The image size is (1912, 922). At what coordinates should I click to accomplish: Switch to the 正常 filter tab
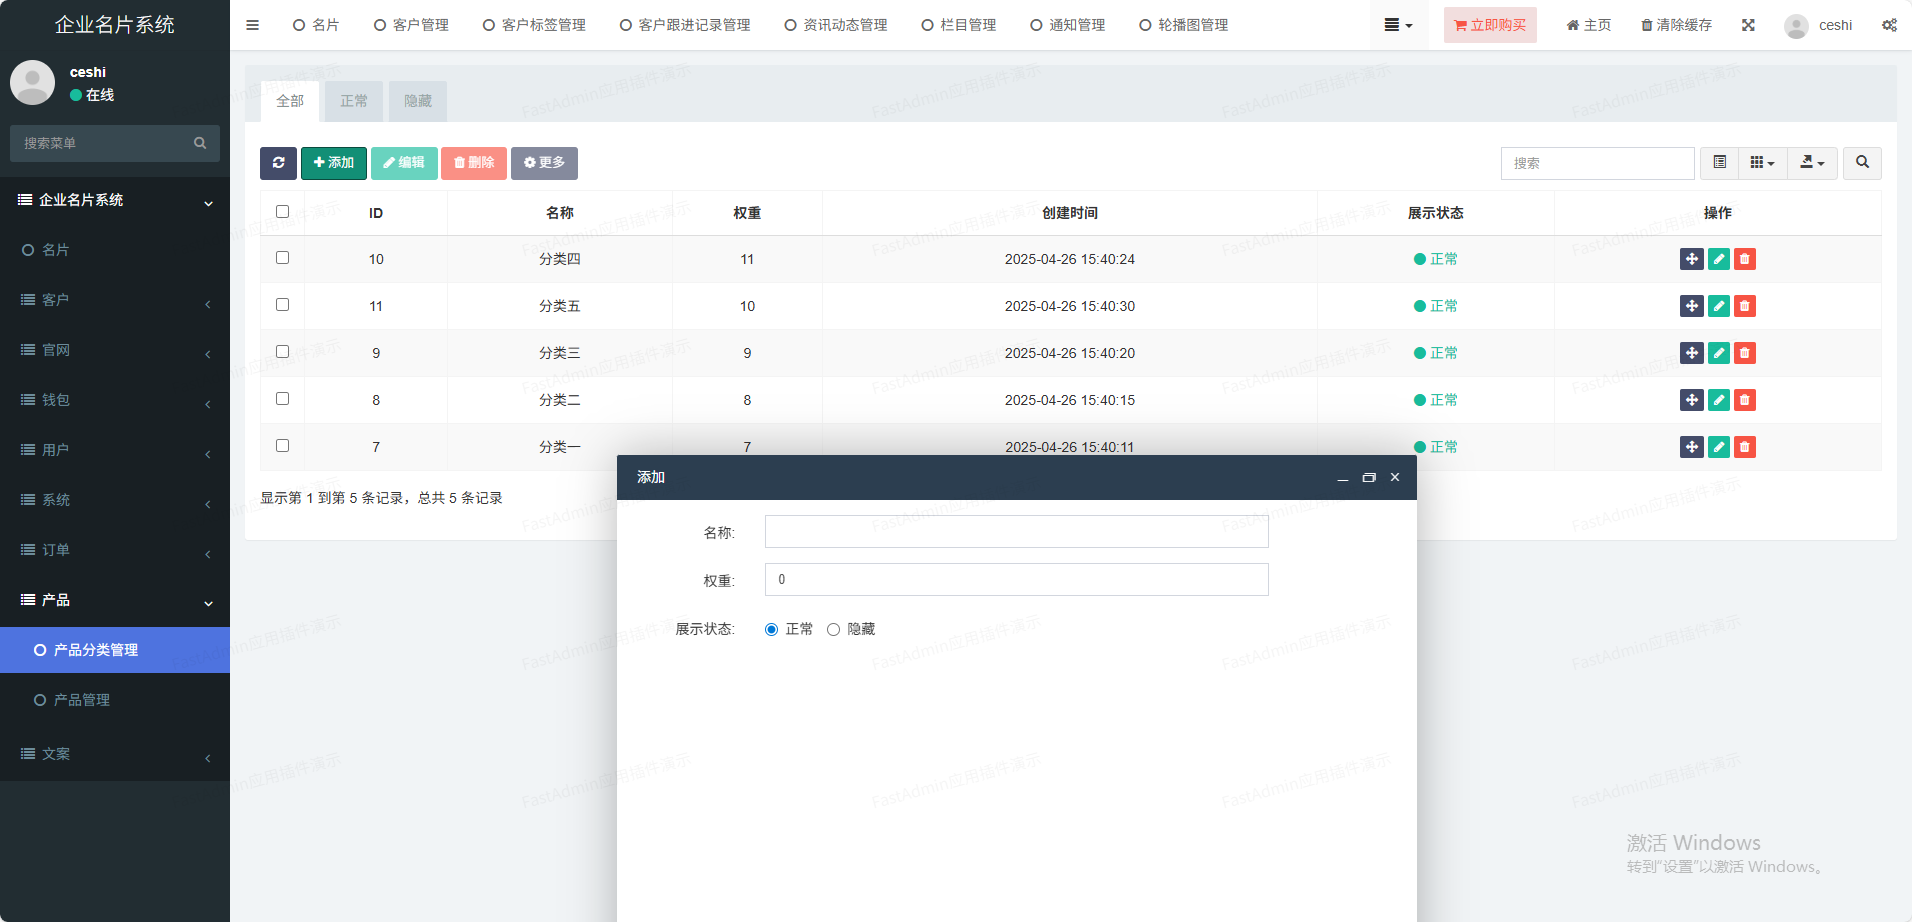353,101
